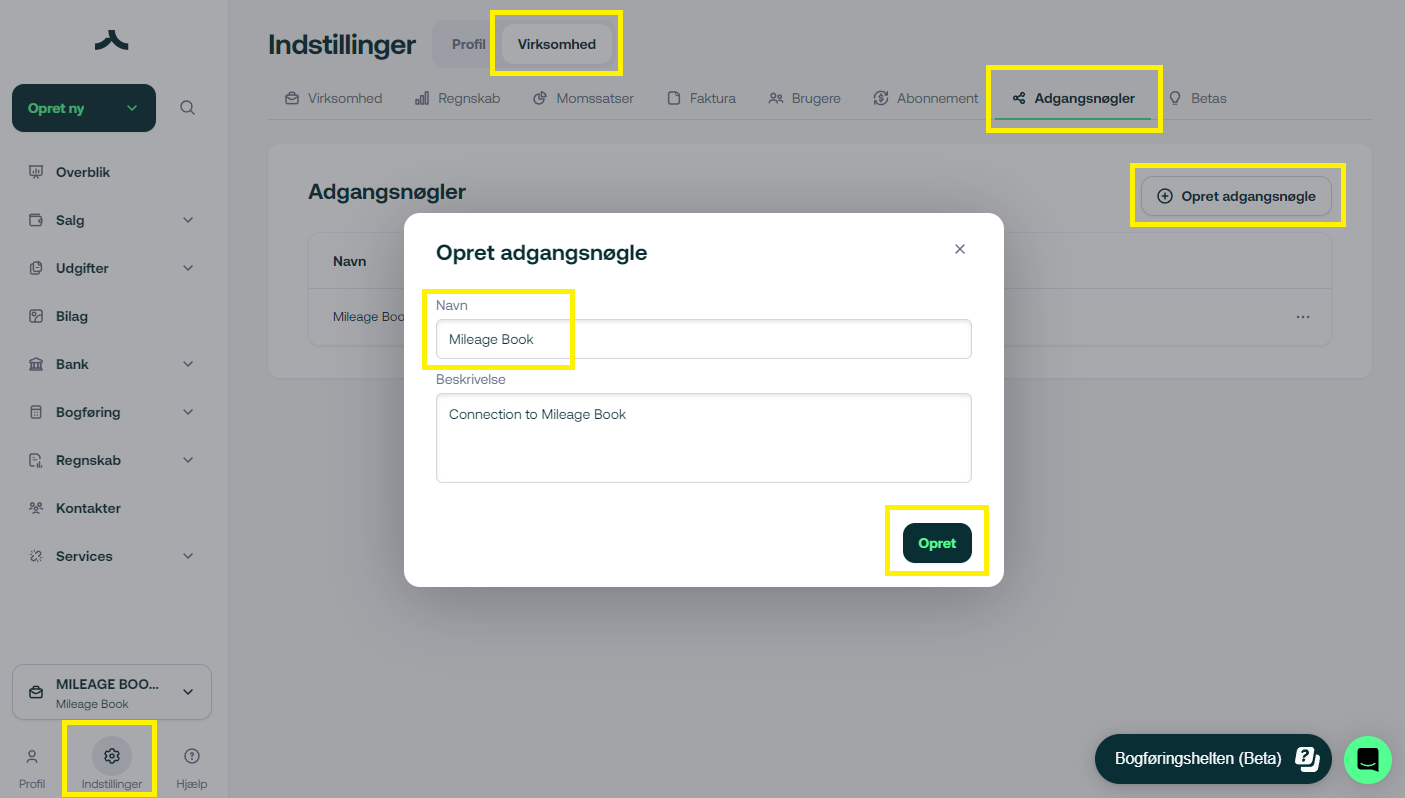Expand the Udgifter menu chevron
Viewport: 1405px width, 798px height.
tap(188, 268)
